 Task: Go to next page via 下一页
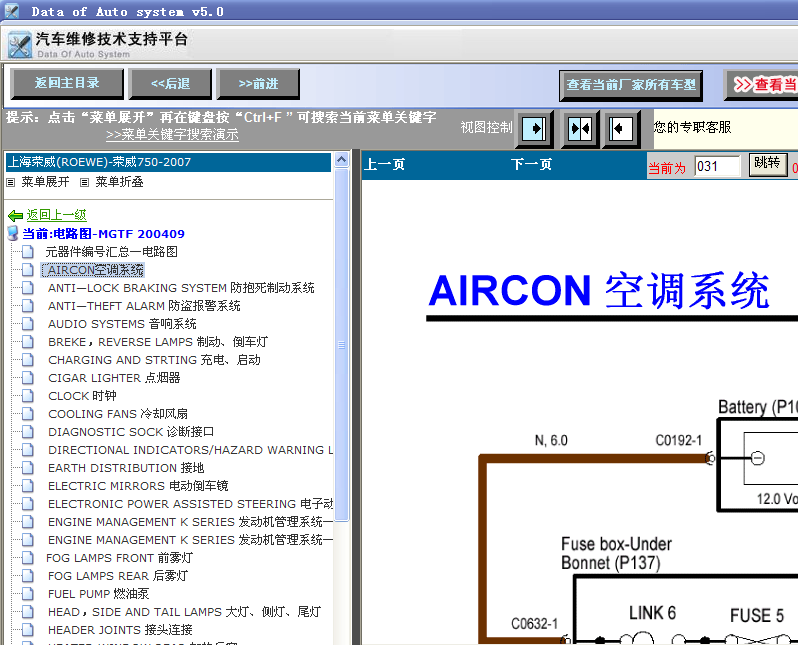pyautogui.click(x=531, y=164)
